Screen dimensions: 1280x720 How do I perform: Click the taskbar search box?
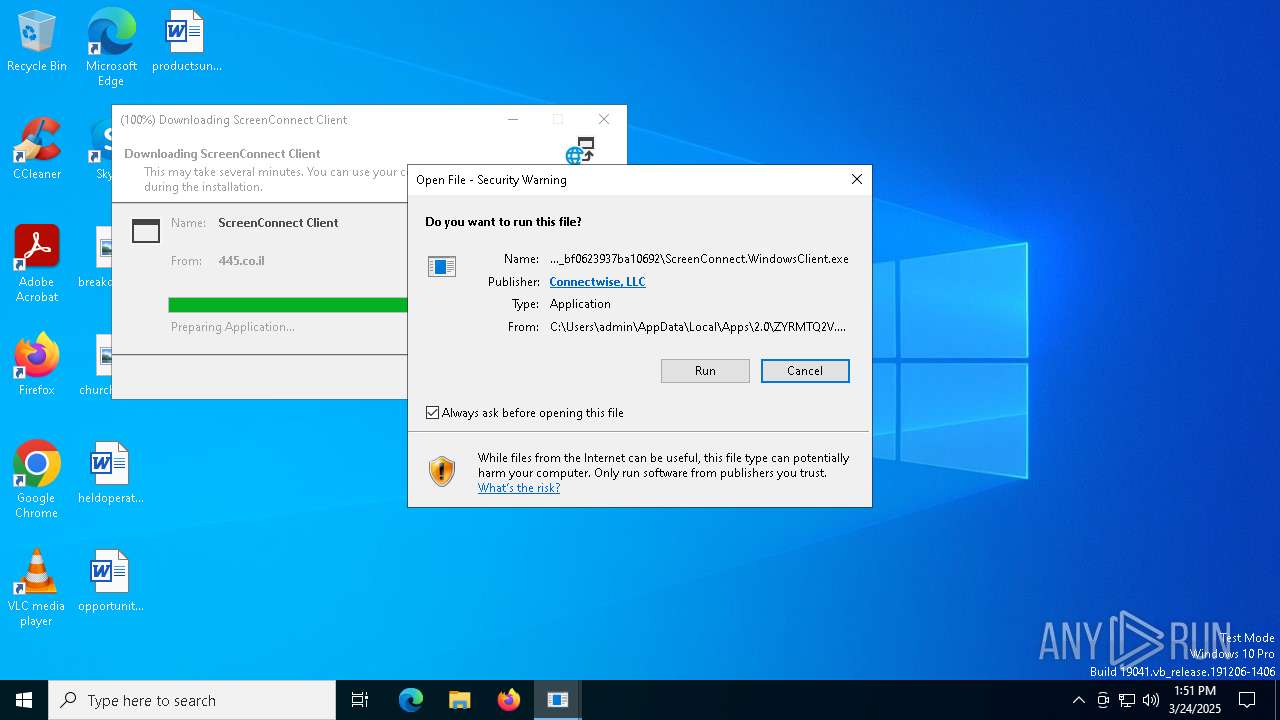coord(192,700)
